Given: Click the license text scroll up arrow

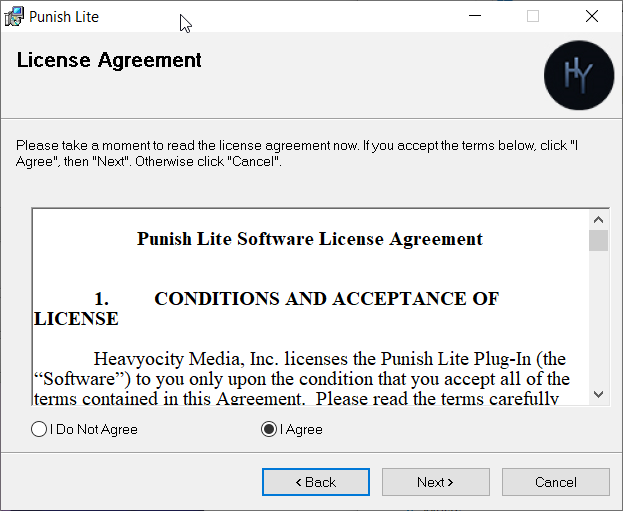Looking at the screenshot, I should 598,220.
